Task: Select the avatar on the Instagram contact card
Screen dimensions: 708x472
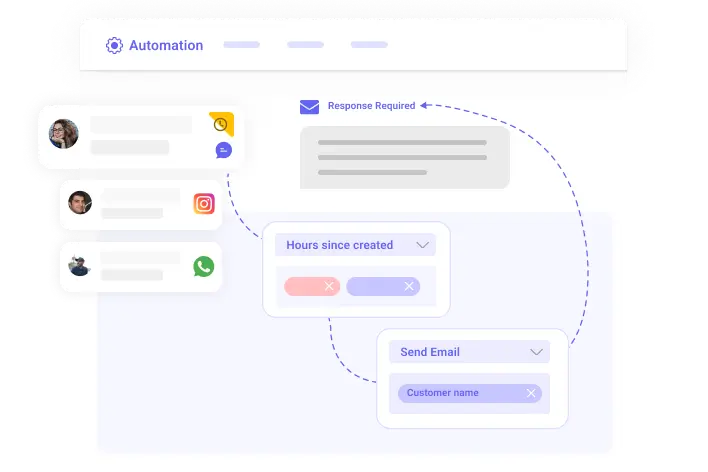Action: pyautogui.click(x=80, y=203)
